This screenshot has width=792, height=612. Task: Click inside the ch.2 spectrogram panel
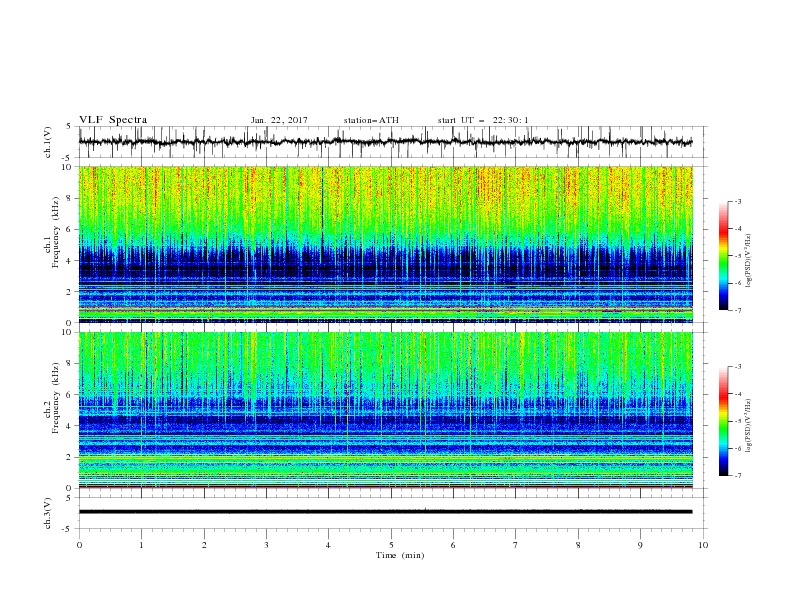tap(385, 410)
